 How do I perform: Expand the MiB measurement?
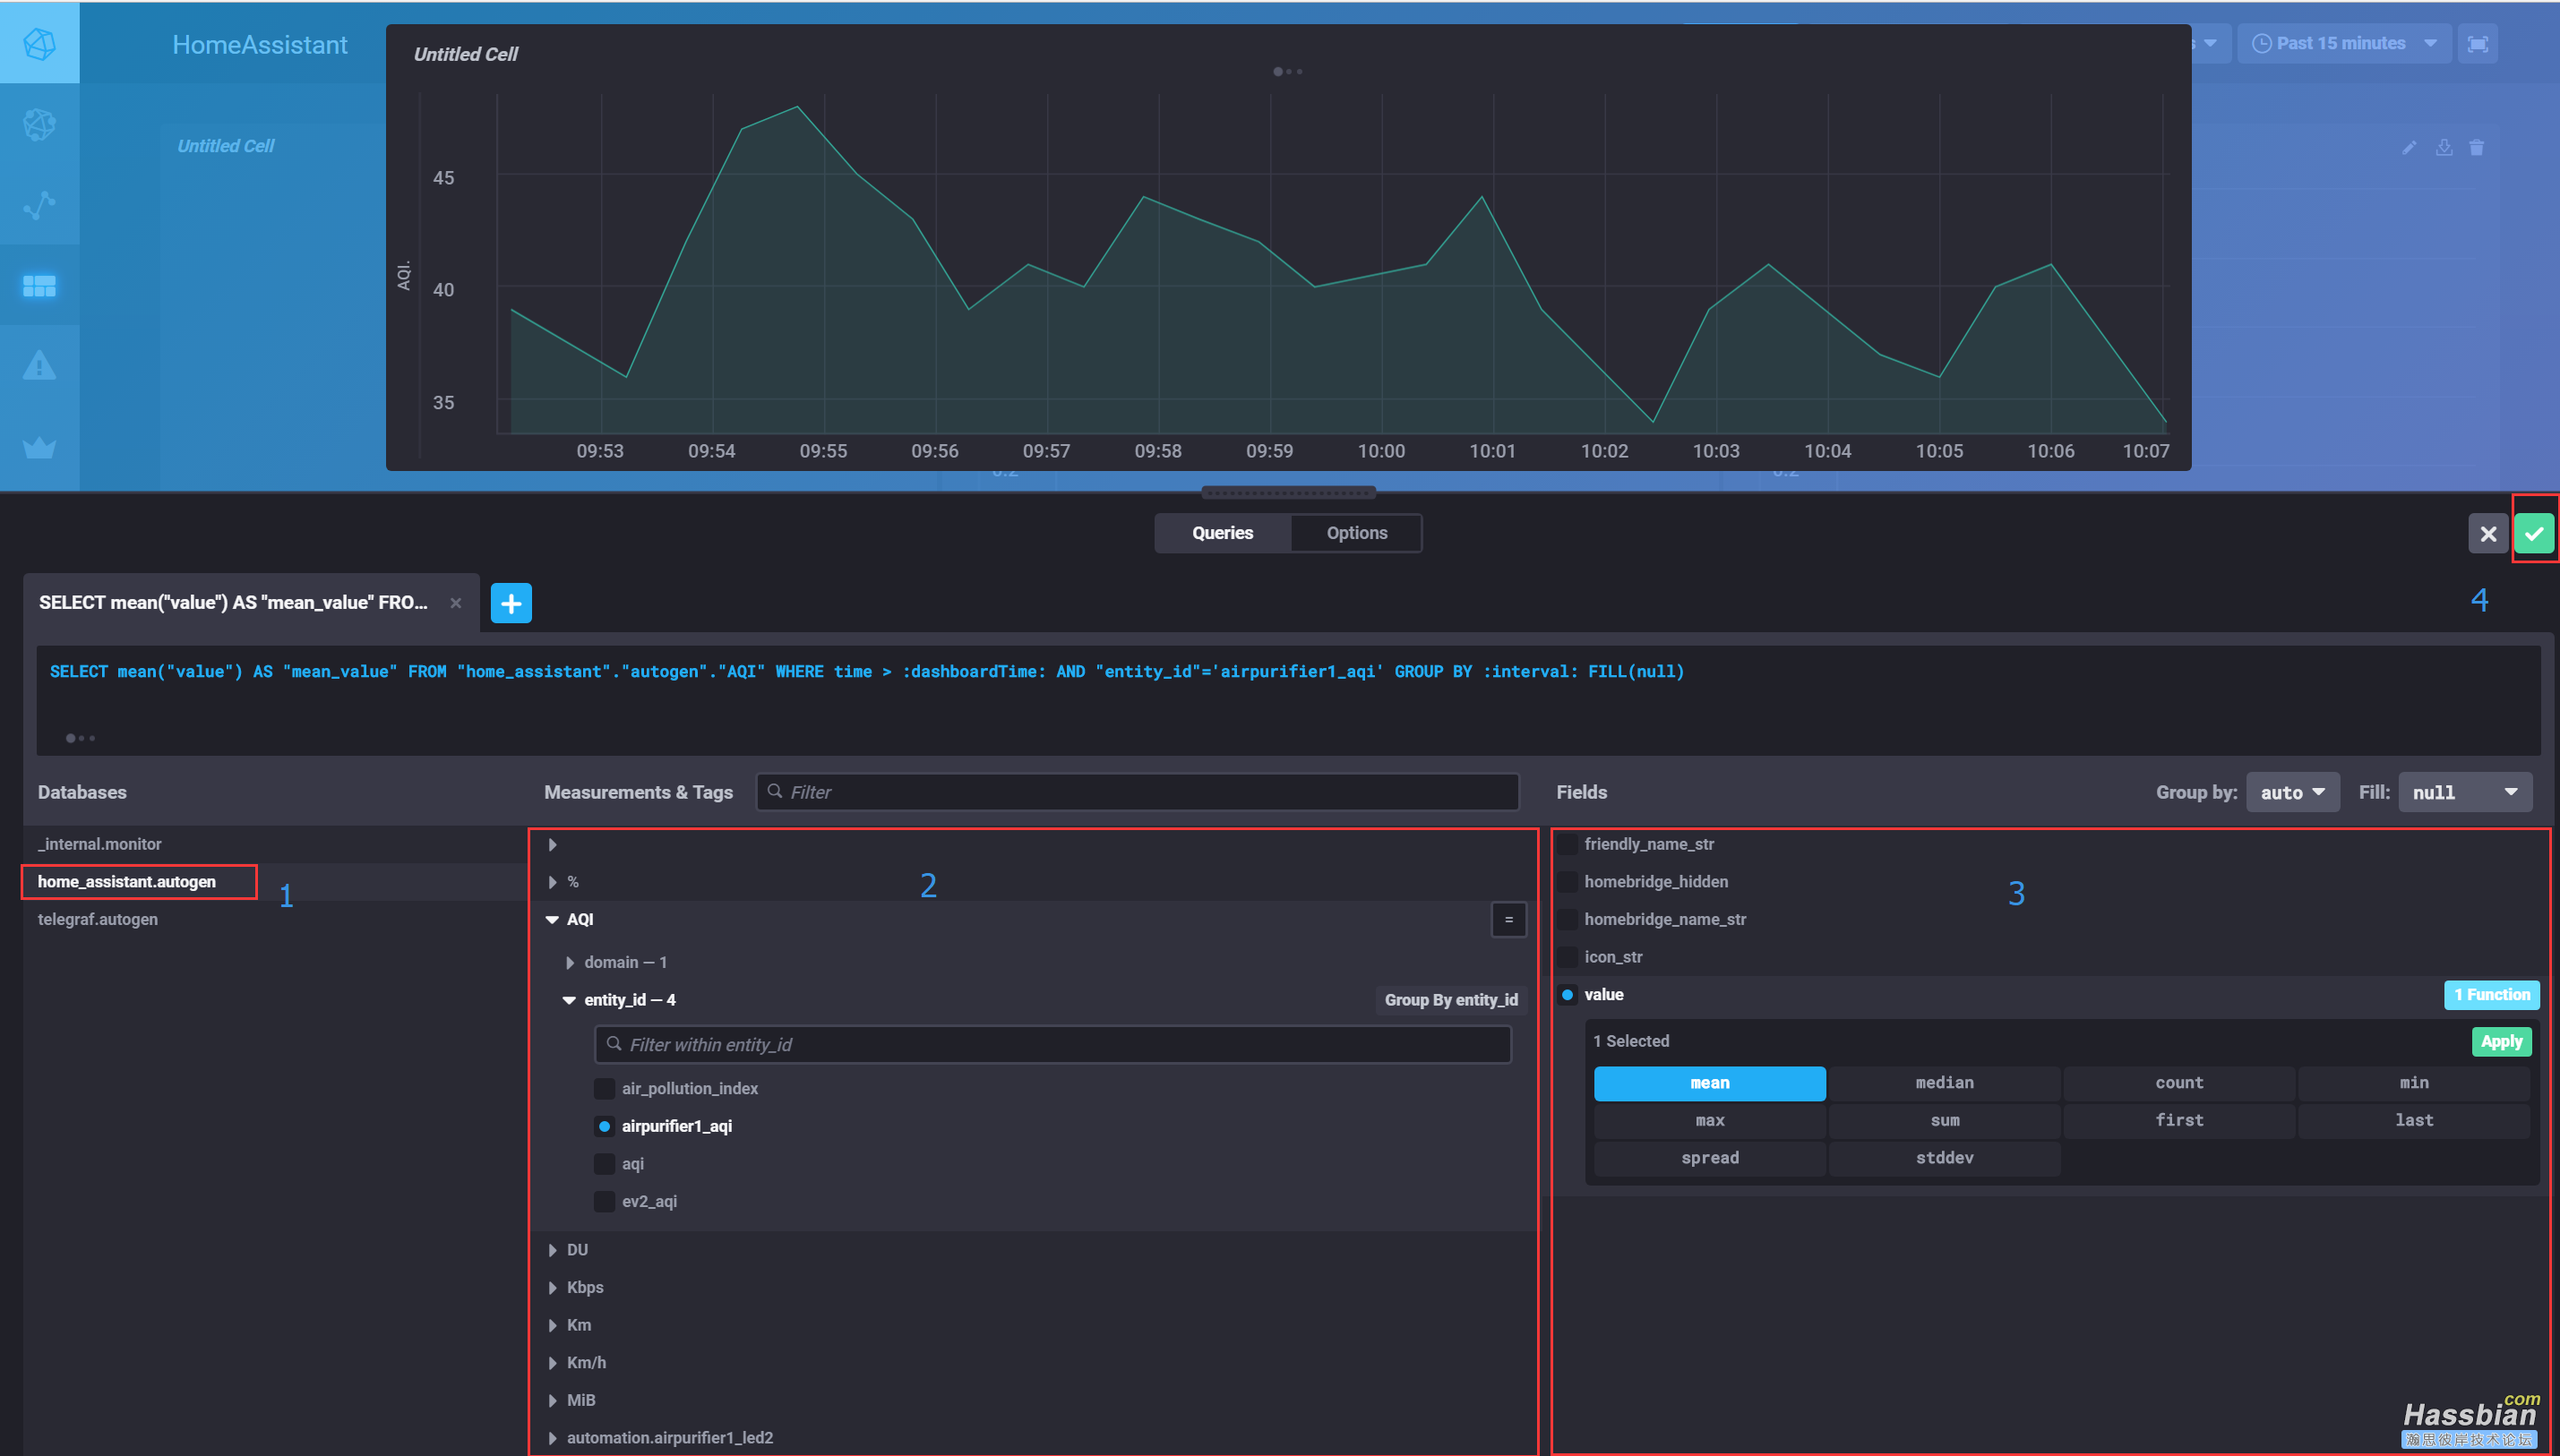[553, 1400]
